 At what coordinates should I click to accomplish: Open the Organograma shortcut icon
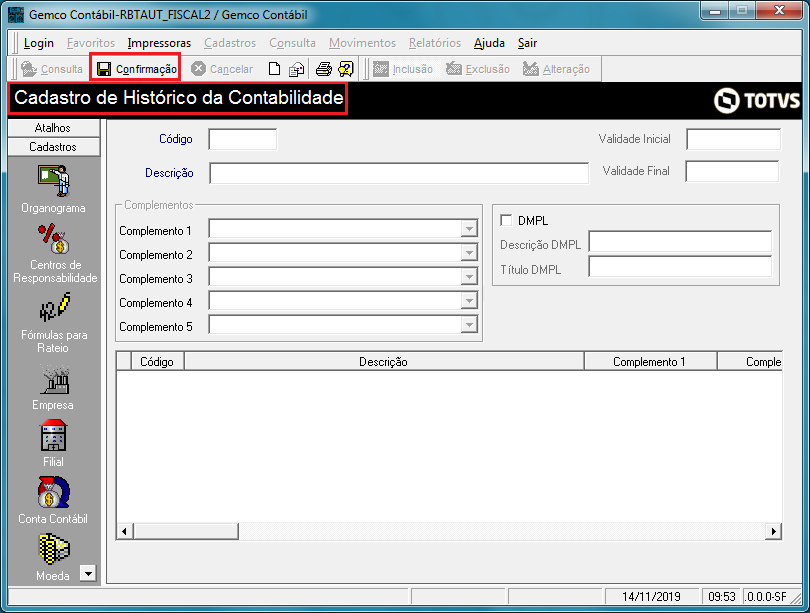pyautogui.click(x=54, y=181)
